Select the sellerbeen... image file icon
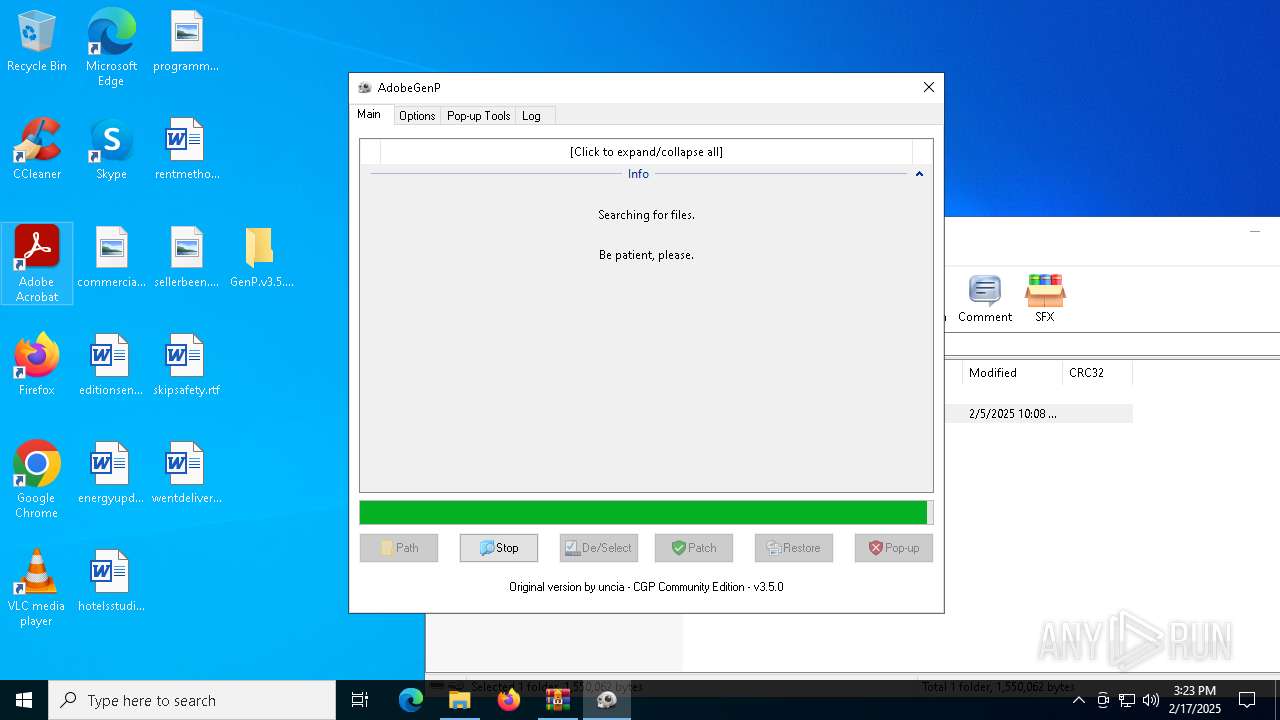Viewport: 1280px width, 720px height. [x=186, y=258]
